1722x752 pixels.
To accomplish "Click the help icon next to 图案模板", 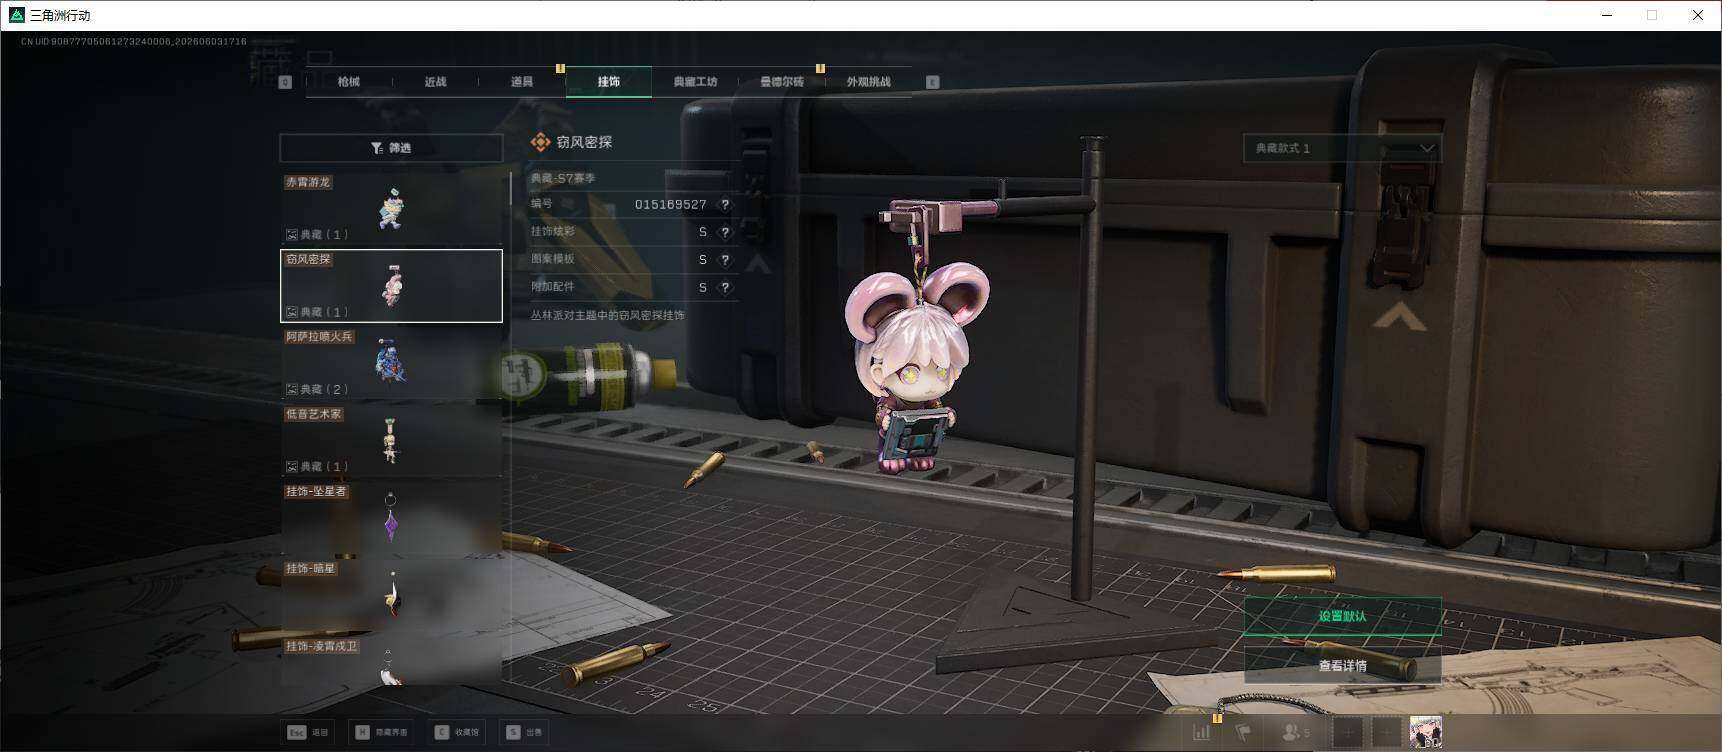I will 725,260.
